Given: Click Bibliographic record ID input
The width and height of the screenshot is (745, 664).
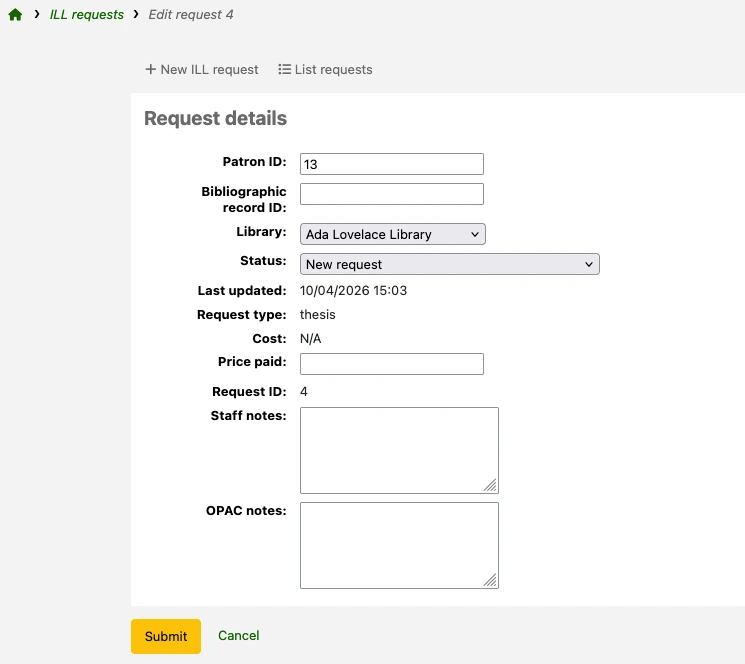Looking at the screenshot, I should pos(392,194).
